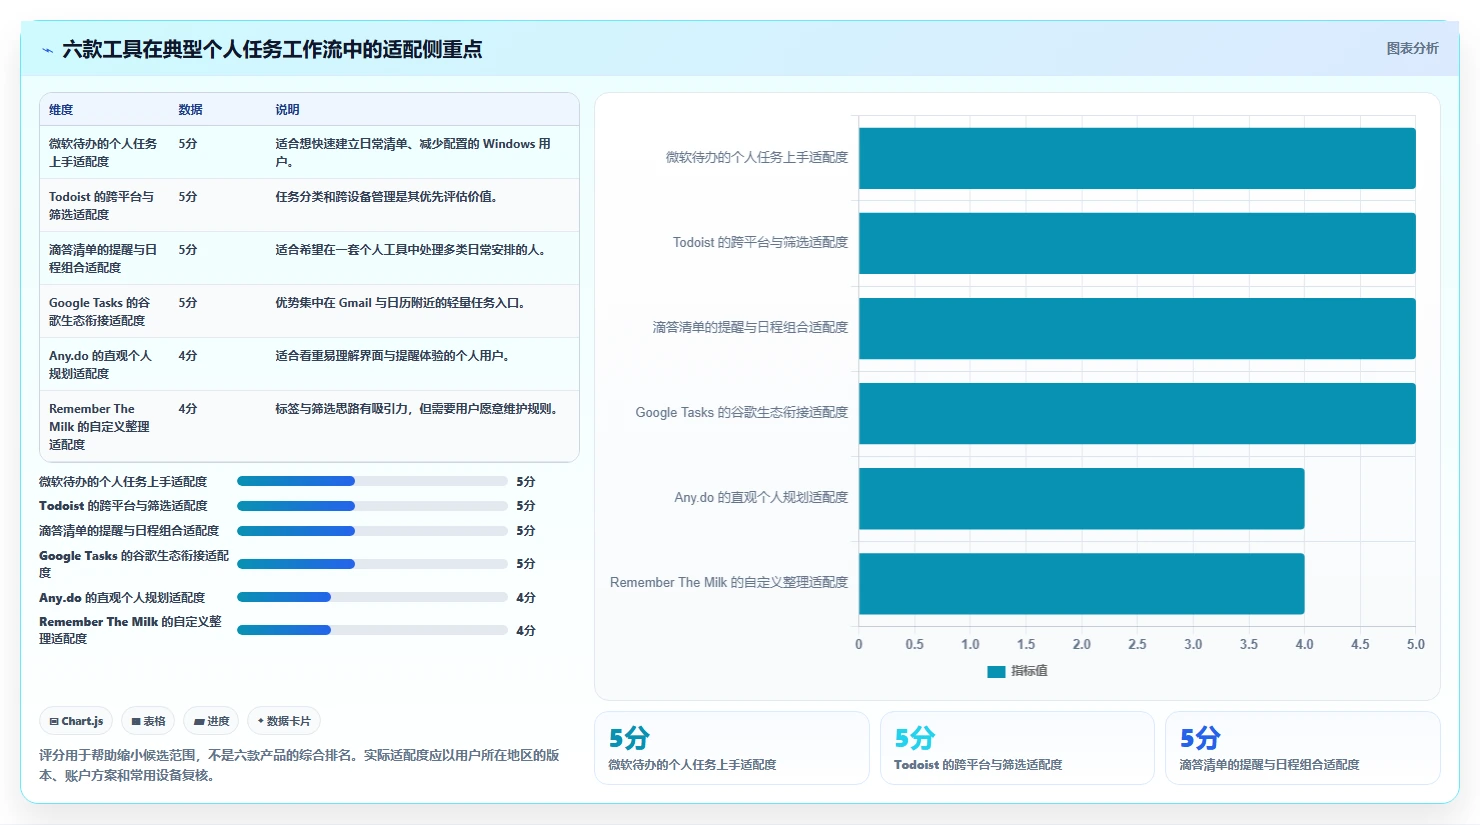Click the 指标值 legend text

[1029, 671]
